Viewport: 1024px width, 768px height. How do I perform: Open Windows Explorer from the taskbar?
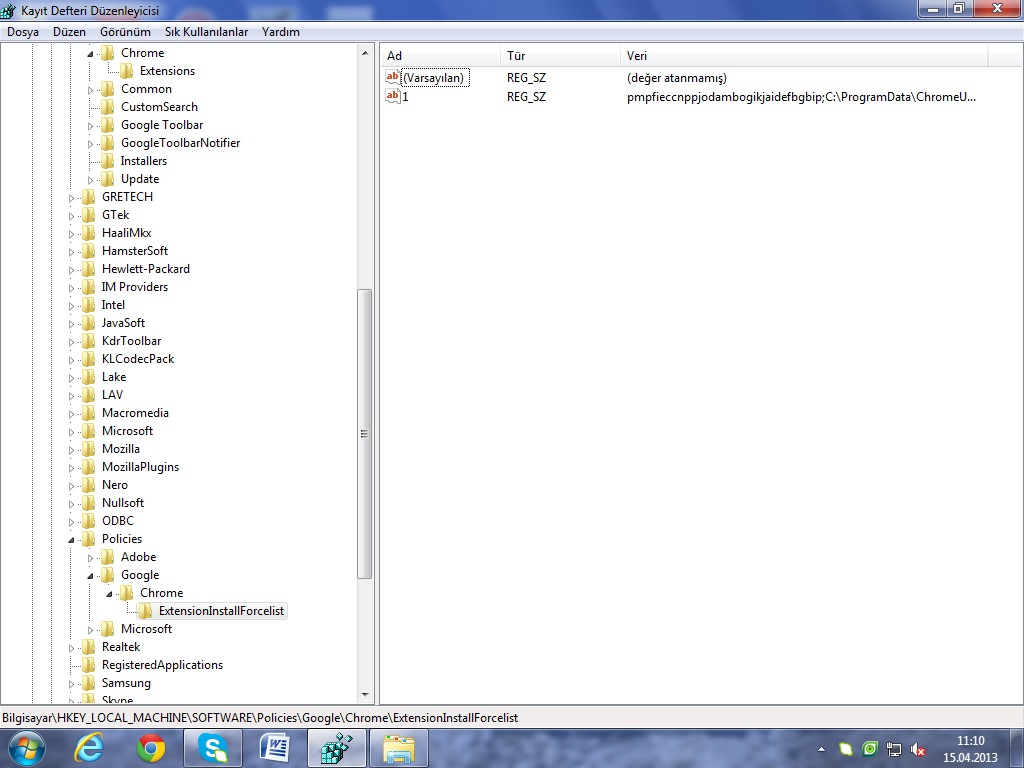click(398, 748)
